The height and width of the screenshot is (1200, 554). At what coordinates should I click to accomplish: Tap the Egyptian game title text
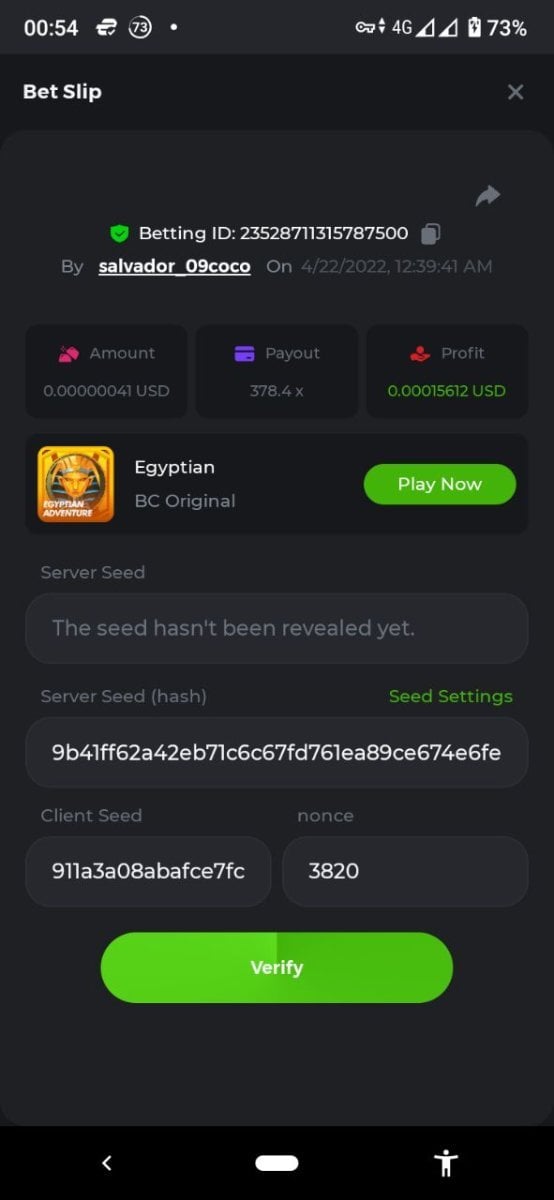coord(174,467)
